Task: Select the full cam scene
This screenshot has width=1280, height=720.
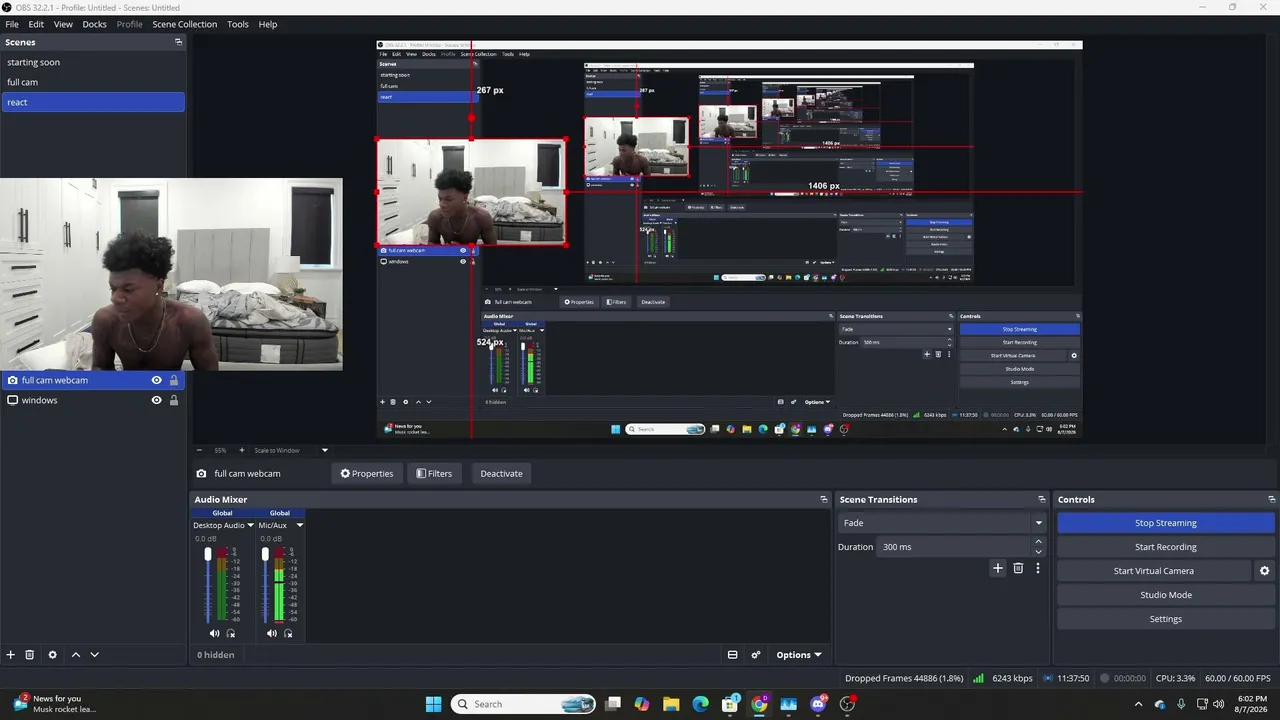Action: pyautogui.click(x=93, y=82)
